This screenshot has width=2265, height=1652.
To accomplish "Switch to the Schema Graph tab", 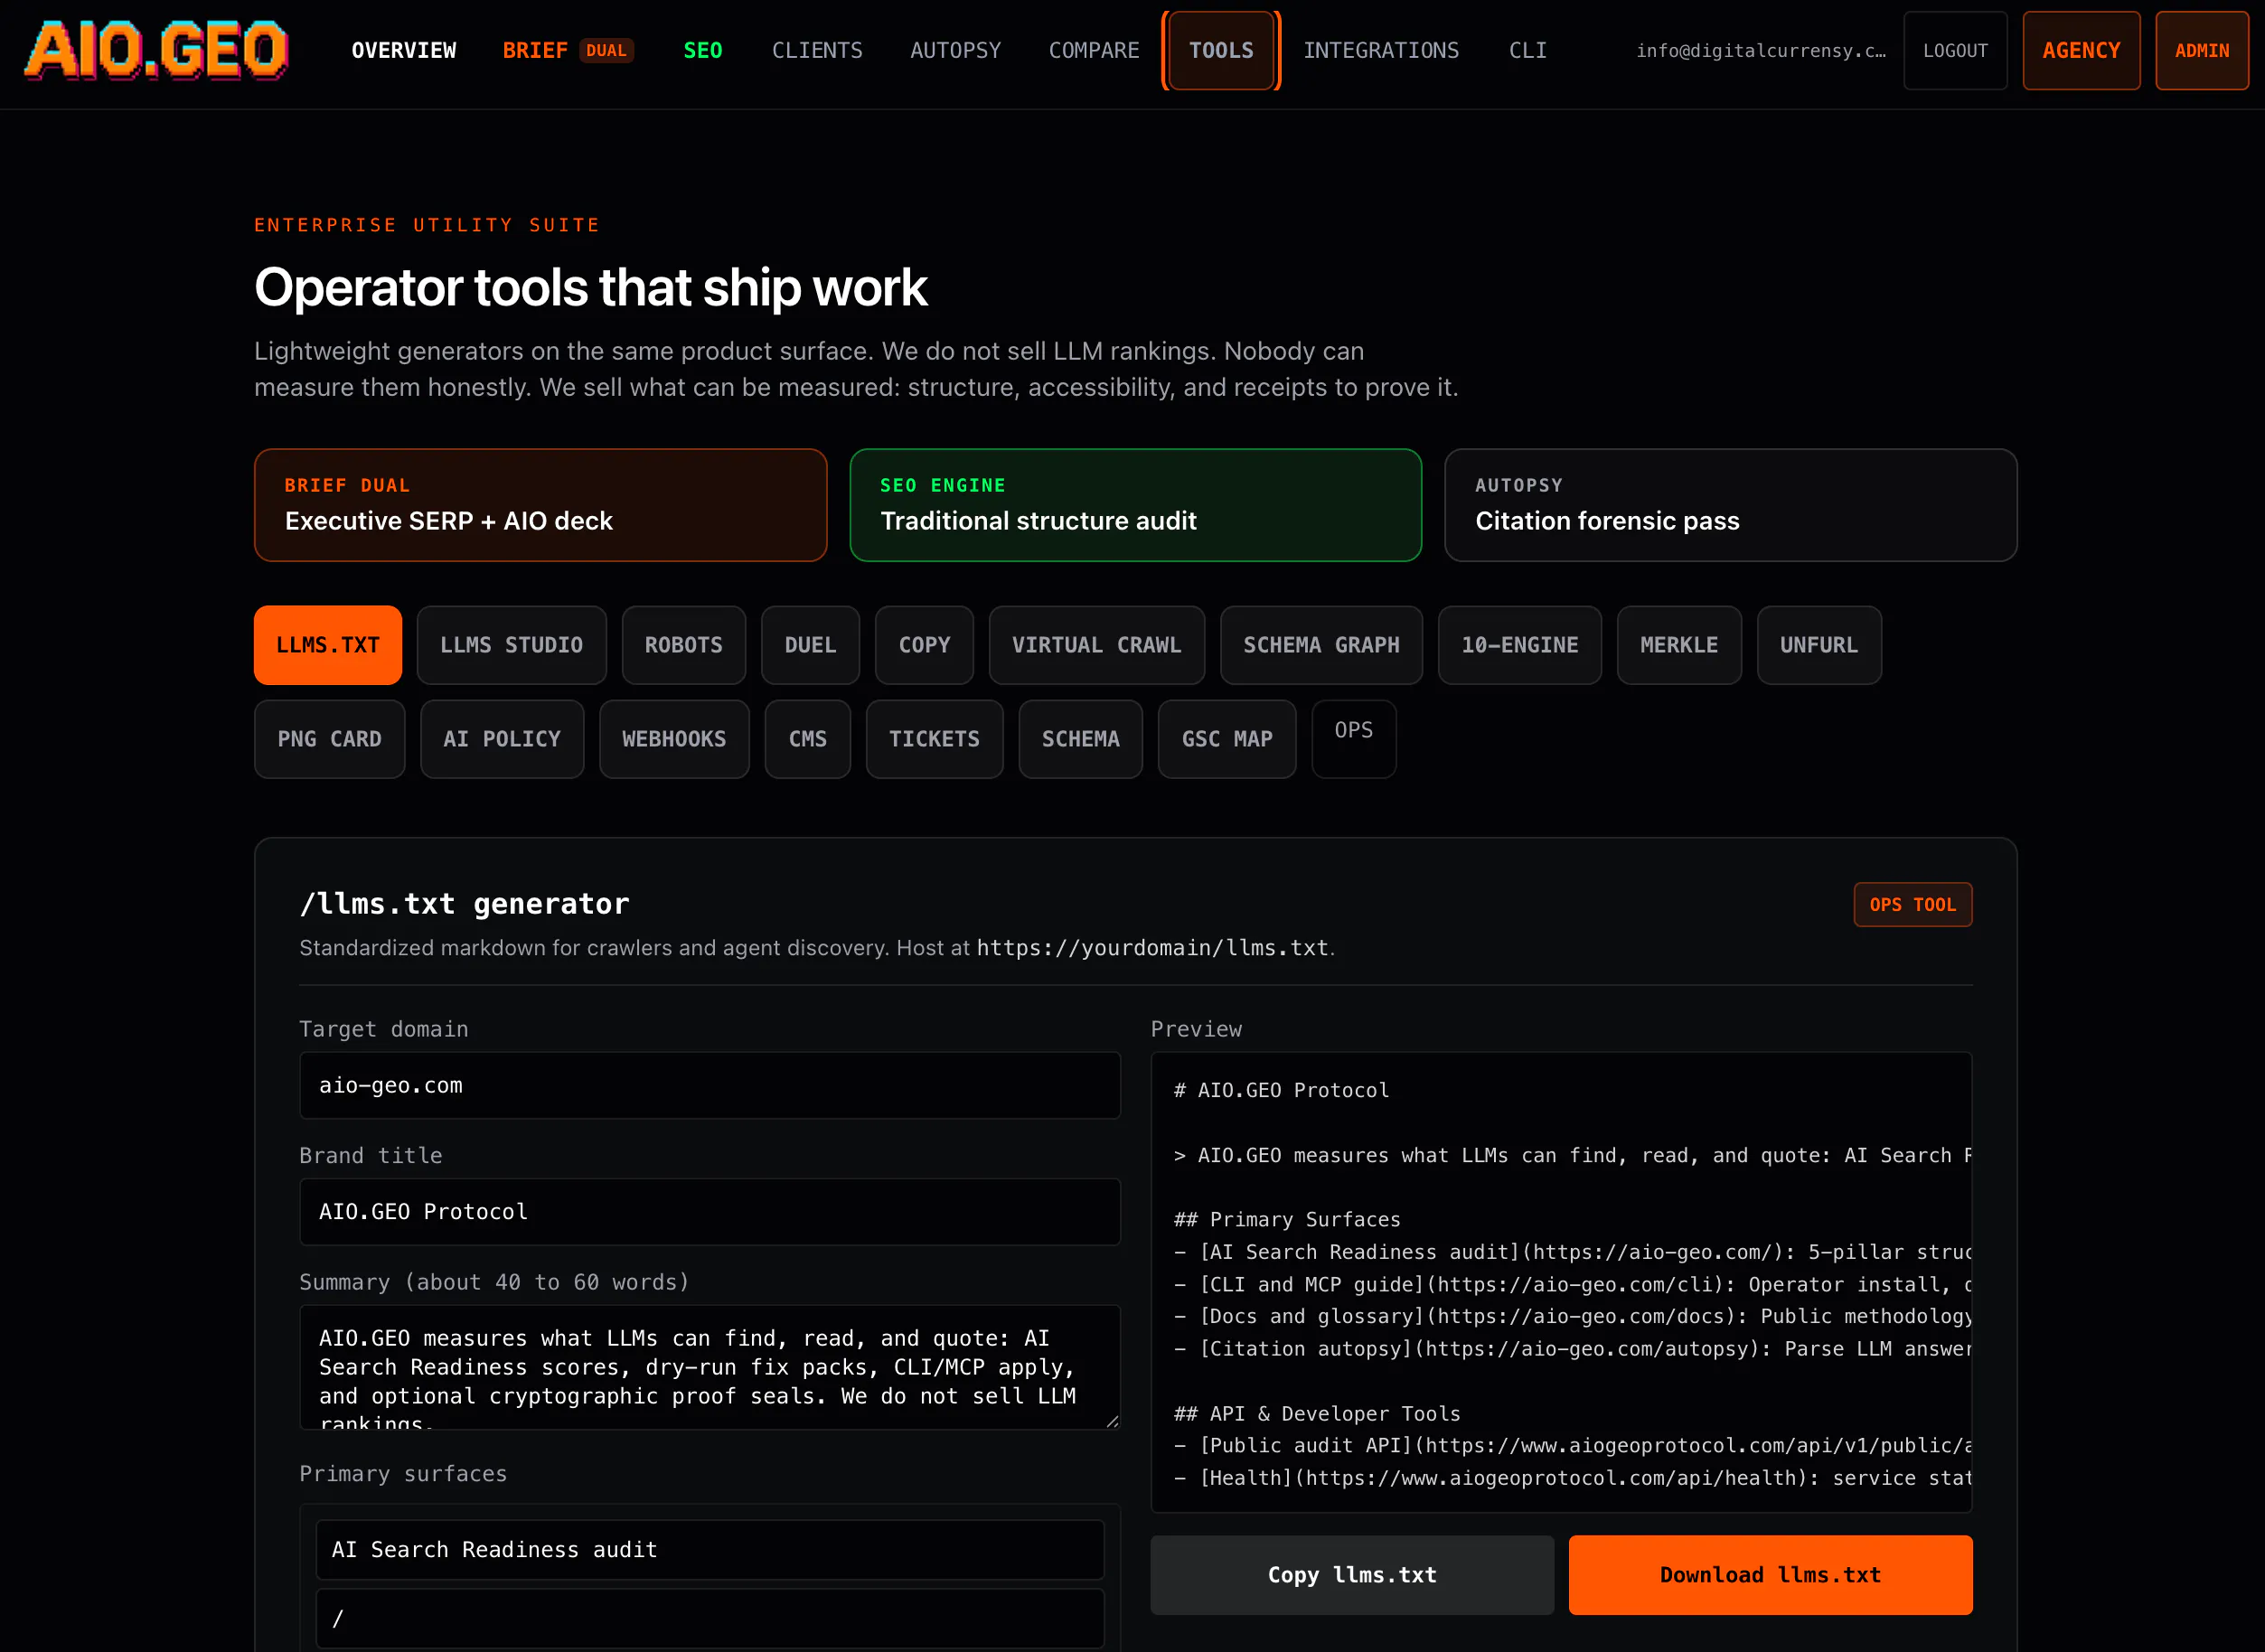I will point(1321,645).
